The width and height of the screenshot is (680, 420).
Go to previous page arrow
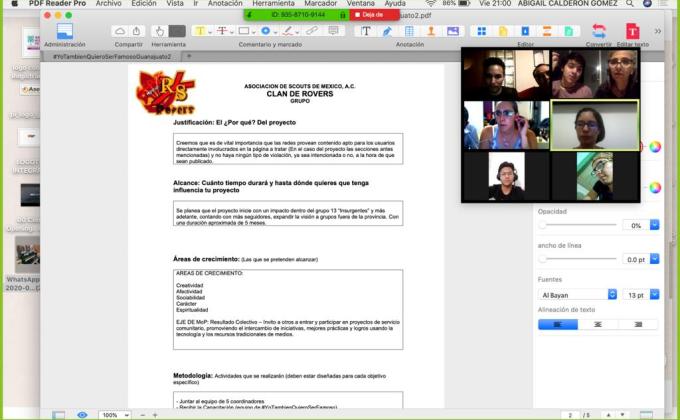tap(608, 415)
